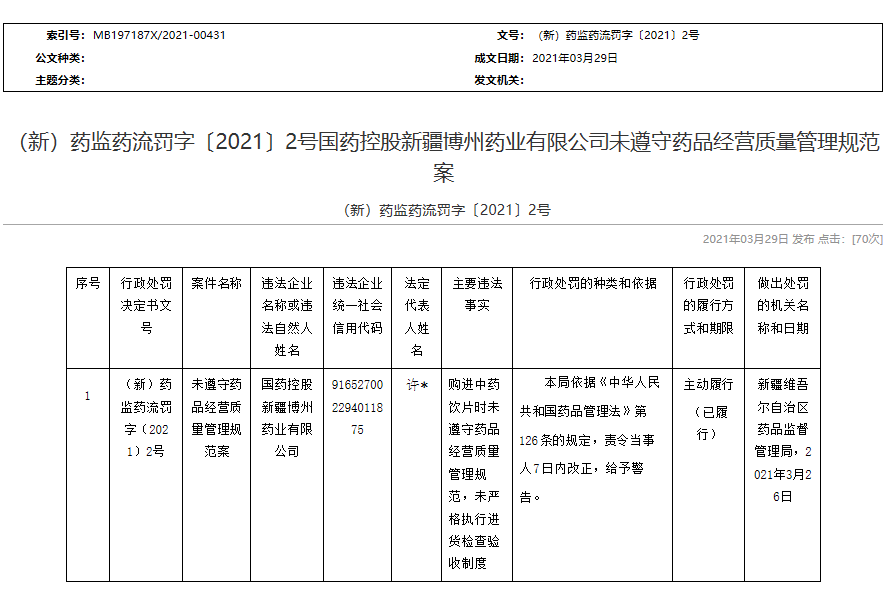Select credit code 916527002294011875
Image resolution: width=890 pixels, height=591 pixels.
[x=357, y=407]
